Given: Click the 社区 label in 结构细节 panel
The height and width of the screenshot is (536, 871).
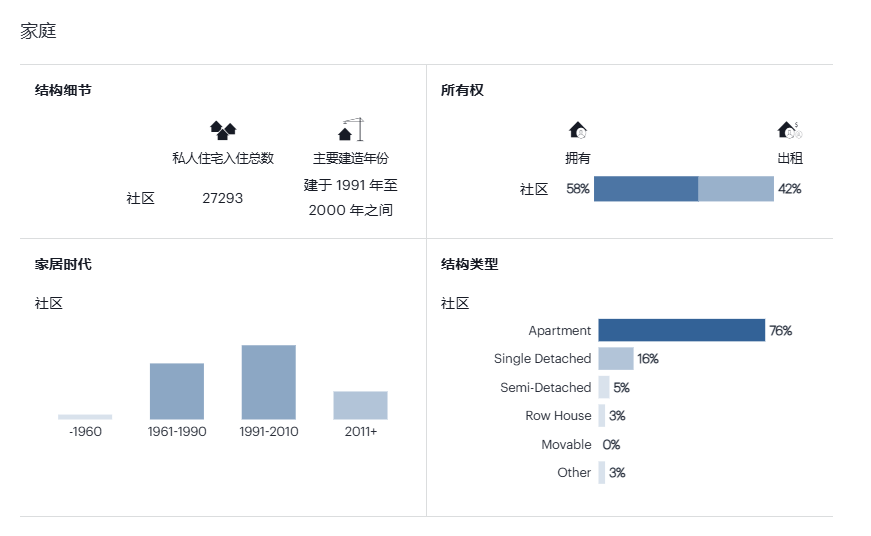Looking at the screenshot, I should (x=141, y=198).
